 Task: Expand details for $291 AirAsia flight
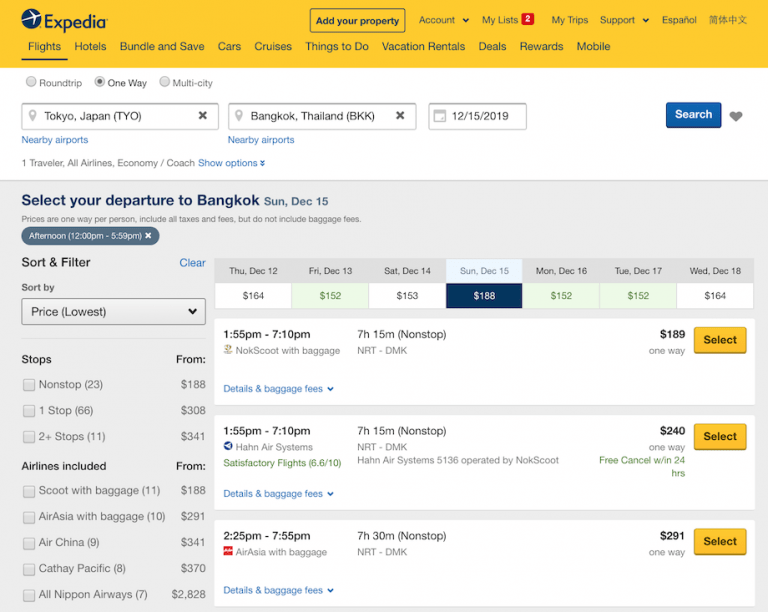point(278,590)
